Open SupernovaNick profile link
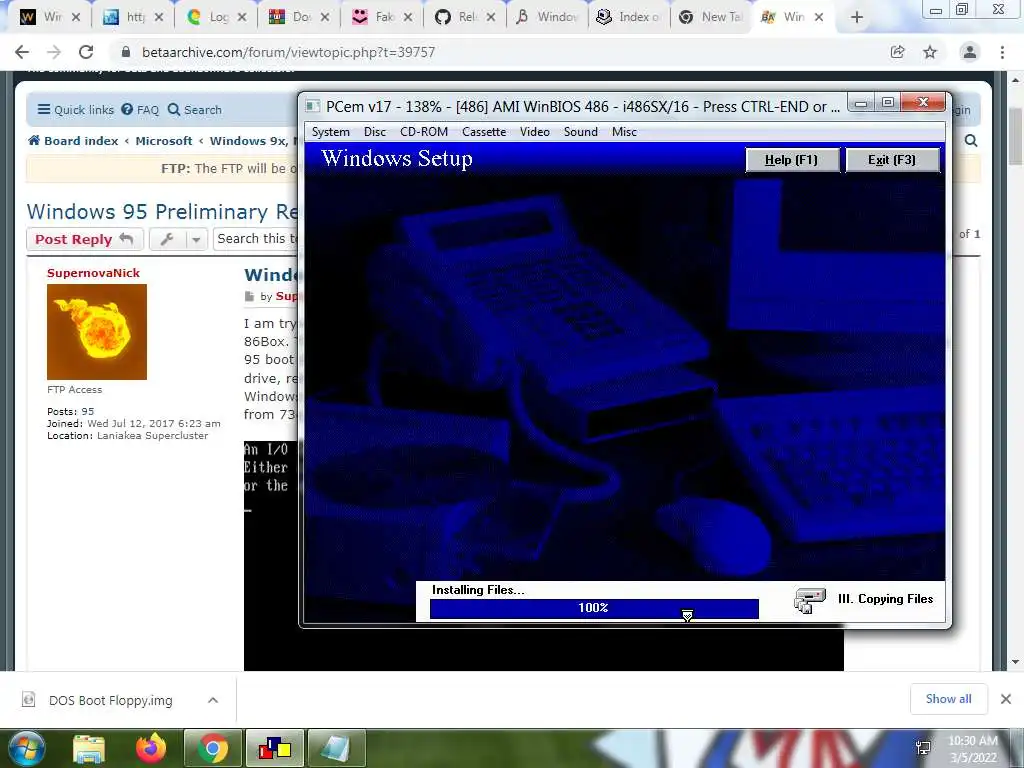1024x768 pixels. 93,273
